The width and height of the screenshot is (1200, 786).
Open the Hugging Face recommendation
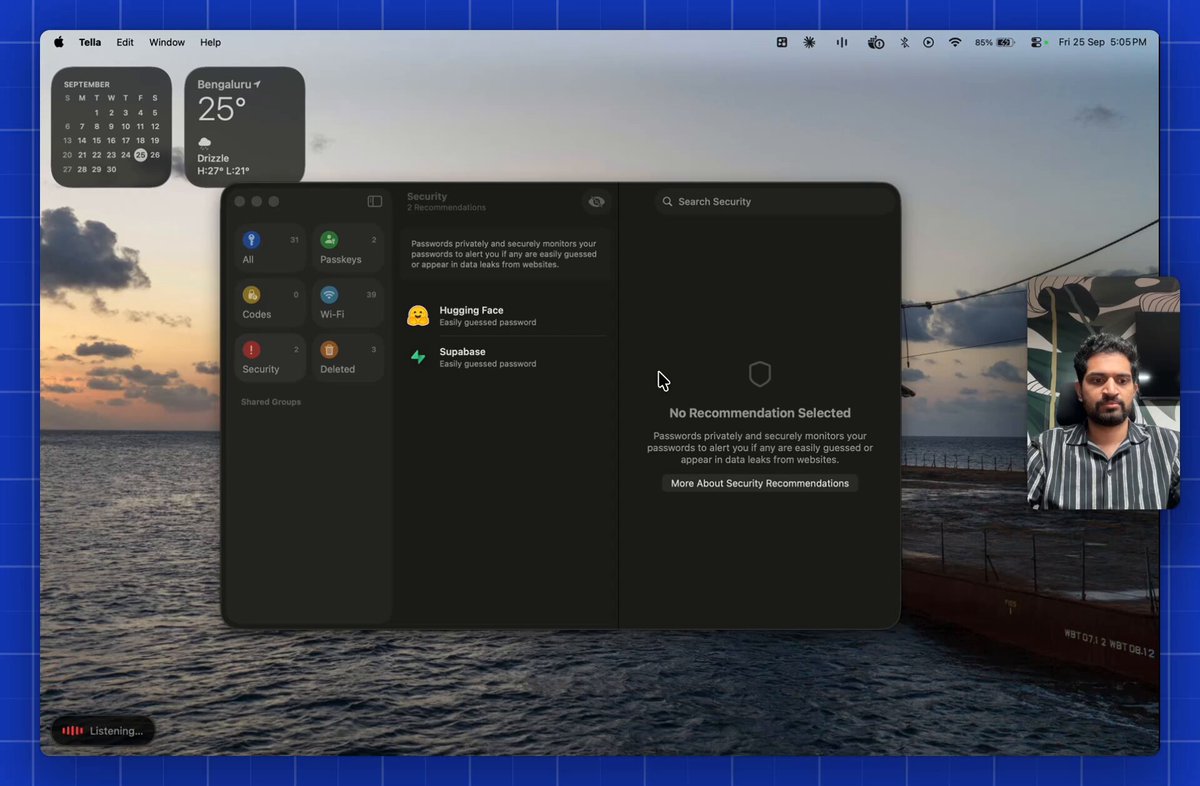coord(505,316)
